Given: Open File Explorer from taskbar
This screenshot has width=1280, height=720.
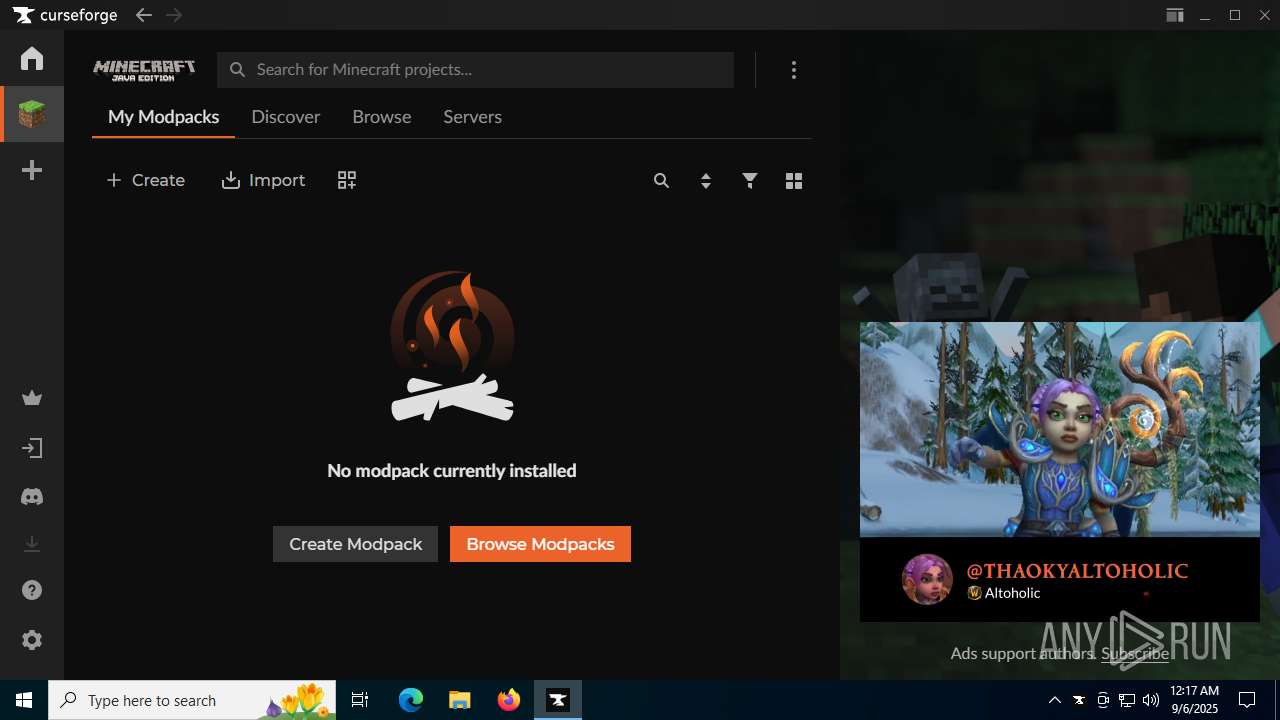Looking at the screenshot, I should coord(459,700).
